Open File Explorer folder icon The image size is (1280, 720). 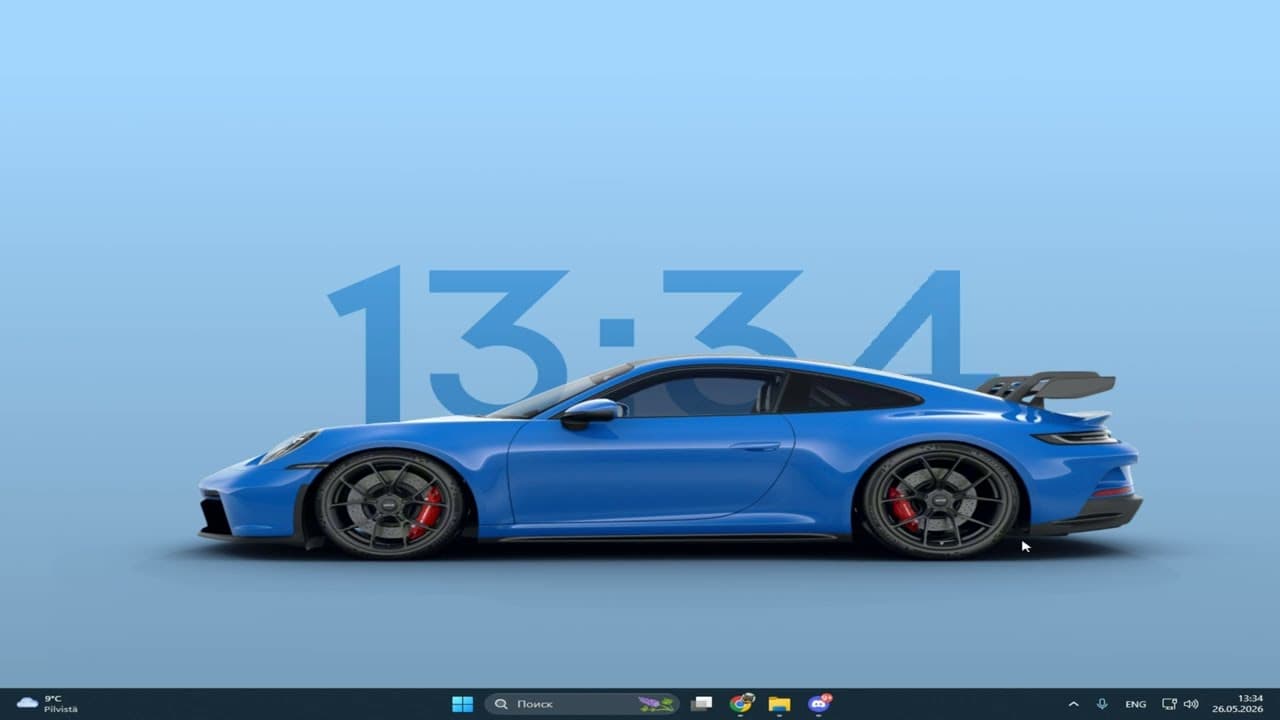click(x=779, y=704)
